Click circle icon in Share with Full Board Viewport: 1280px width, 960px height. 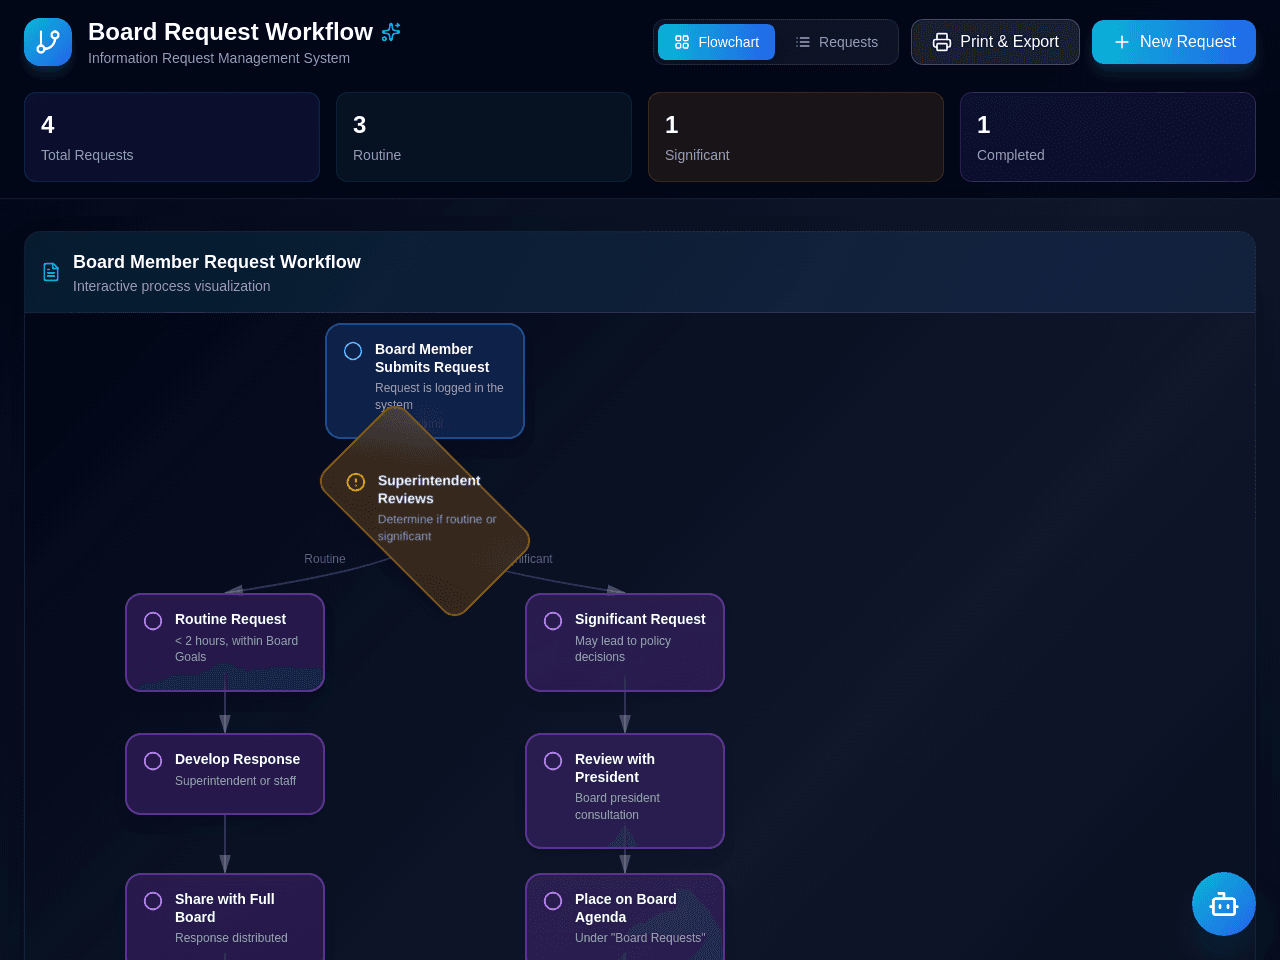point(153,901)
